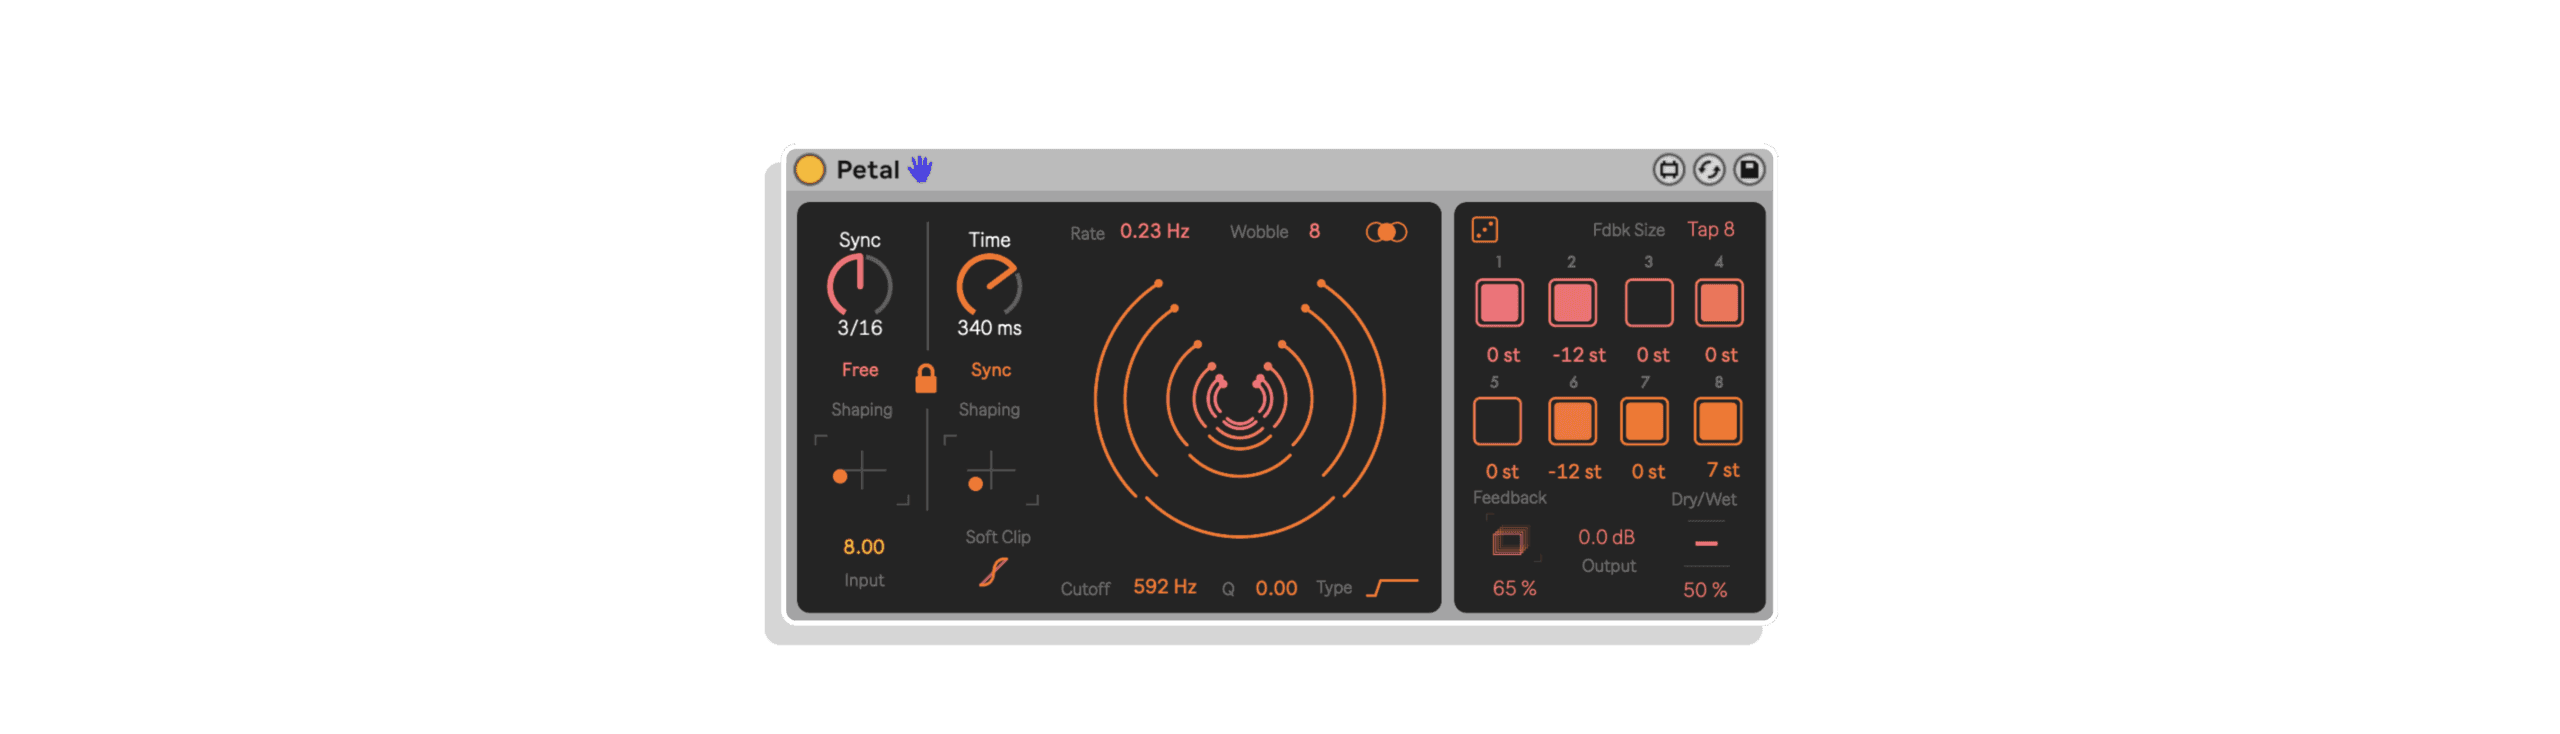Open the Fdbk Size Tap 8 selector
The image size is (2560, 734).
[x=1710, y=229]
